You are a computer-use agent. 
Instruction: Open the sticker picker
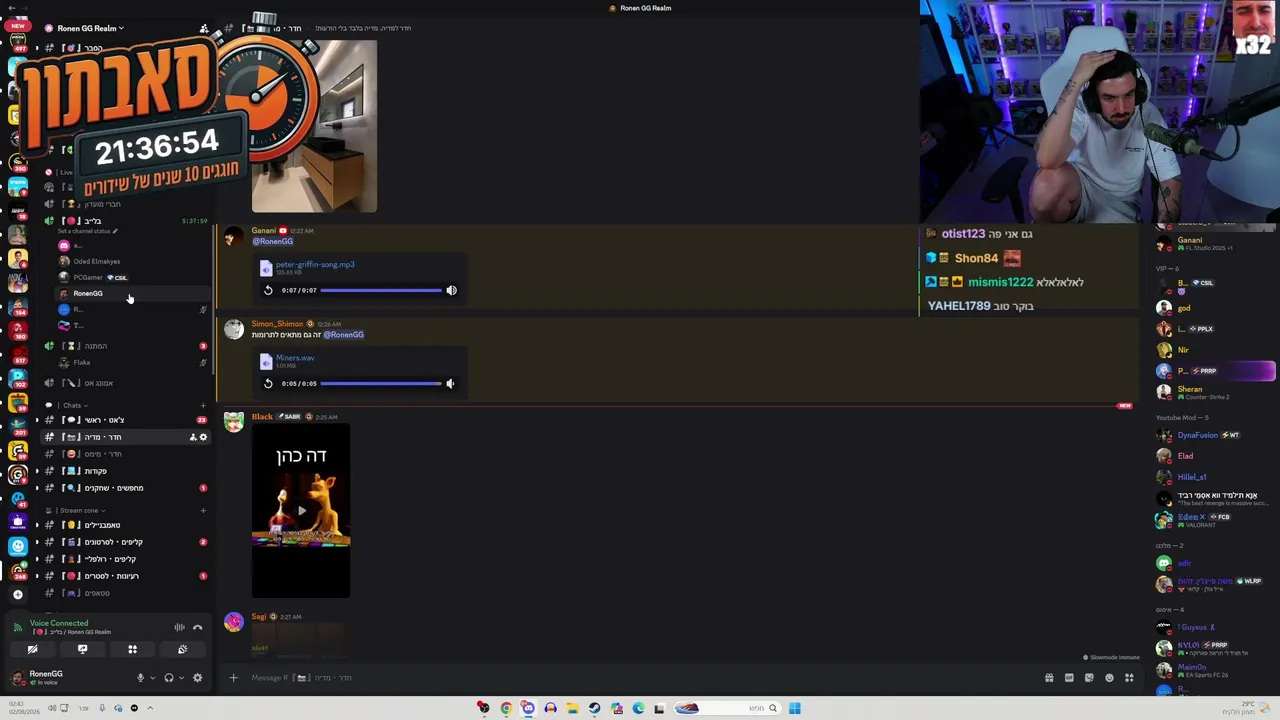1089,678
